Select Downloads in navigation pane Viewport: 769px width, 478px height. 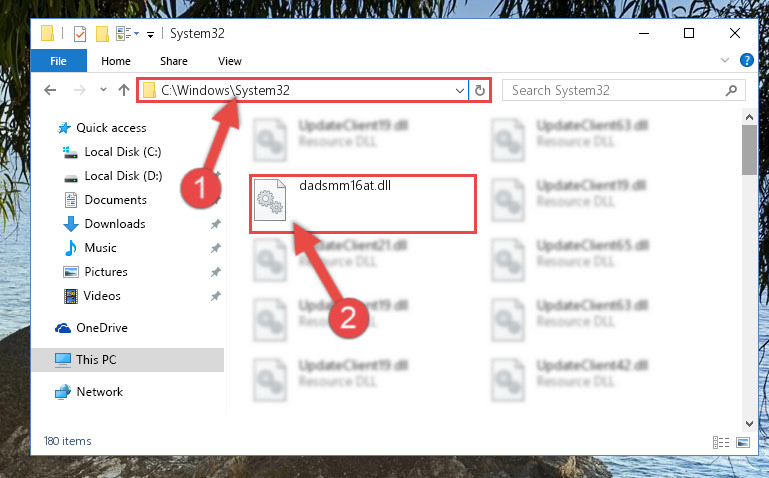pyautogui.click(x=115, y=224)
